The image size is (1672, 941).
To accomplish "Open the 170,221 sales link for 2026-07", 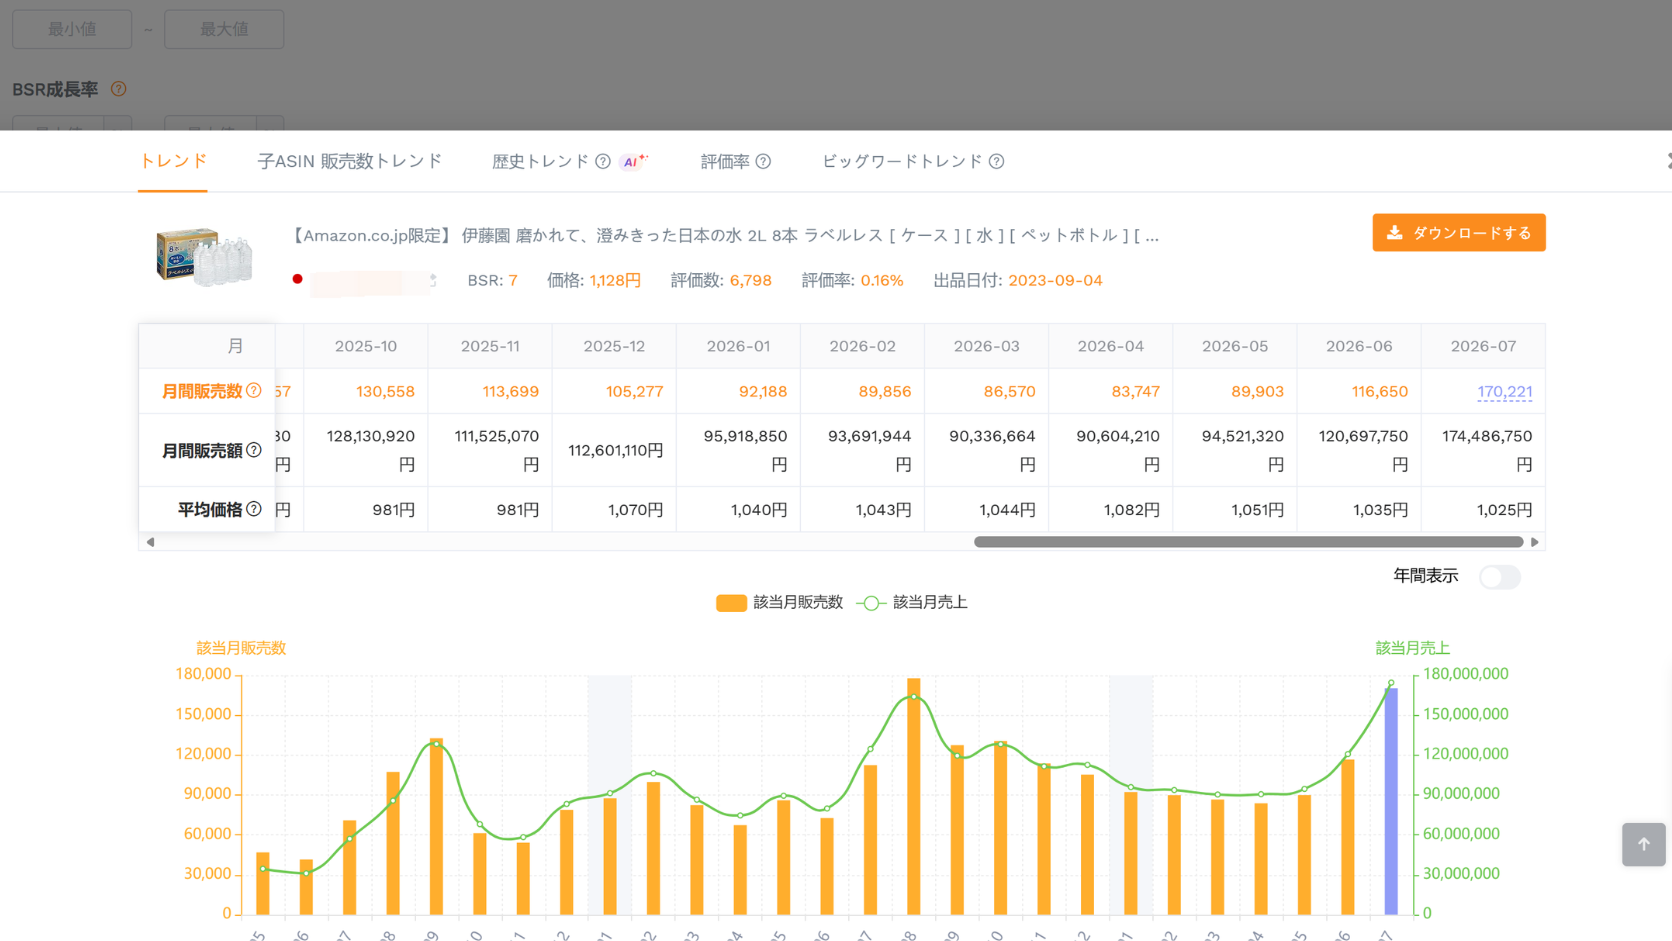I will pos(1505,392).
